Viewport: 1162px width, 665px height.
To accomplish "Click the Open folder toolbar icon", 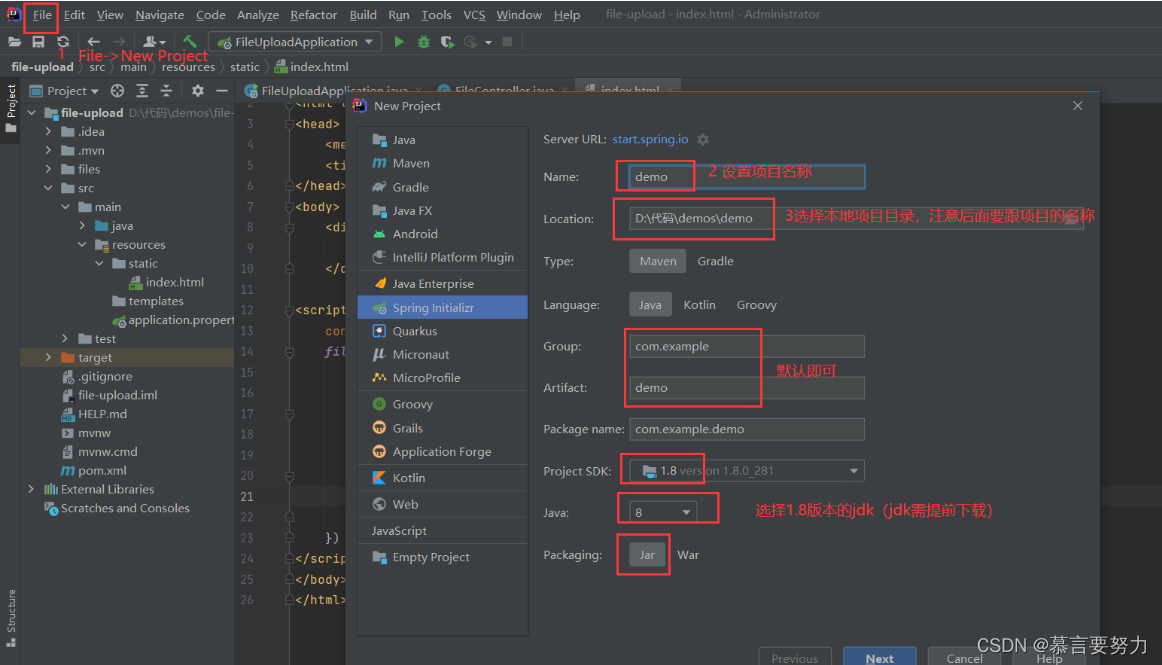I will [14, 42].
